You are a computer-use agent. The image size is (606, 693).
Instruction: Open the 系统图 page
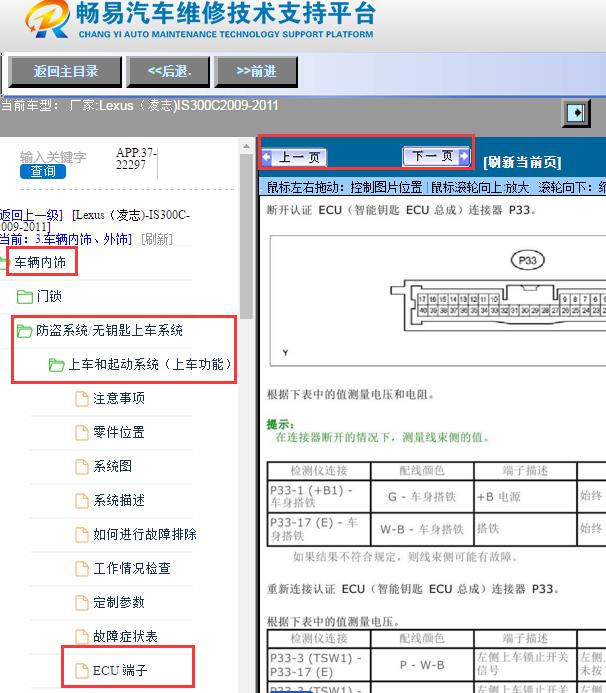pyautogui.click(x=112, y=467)
